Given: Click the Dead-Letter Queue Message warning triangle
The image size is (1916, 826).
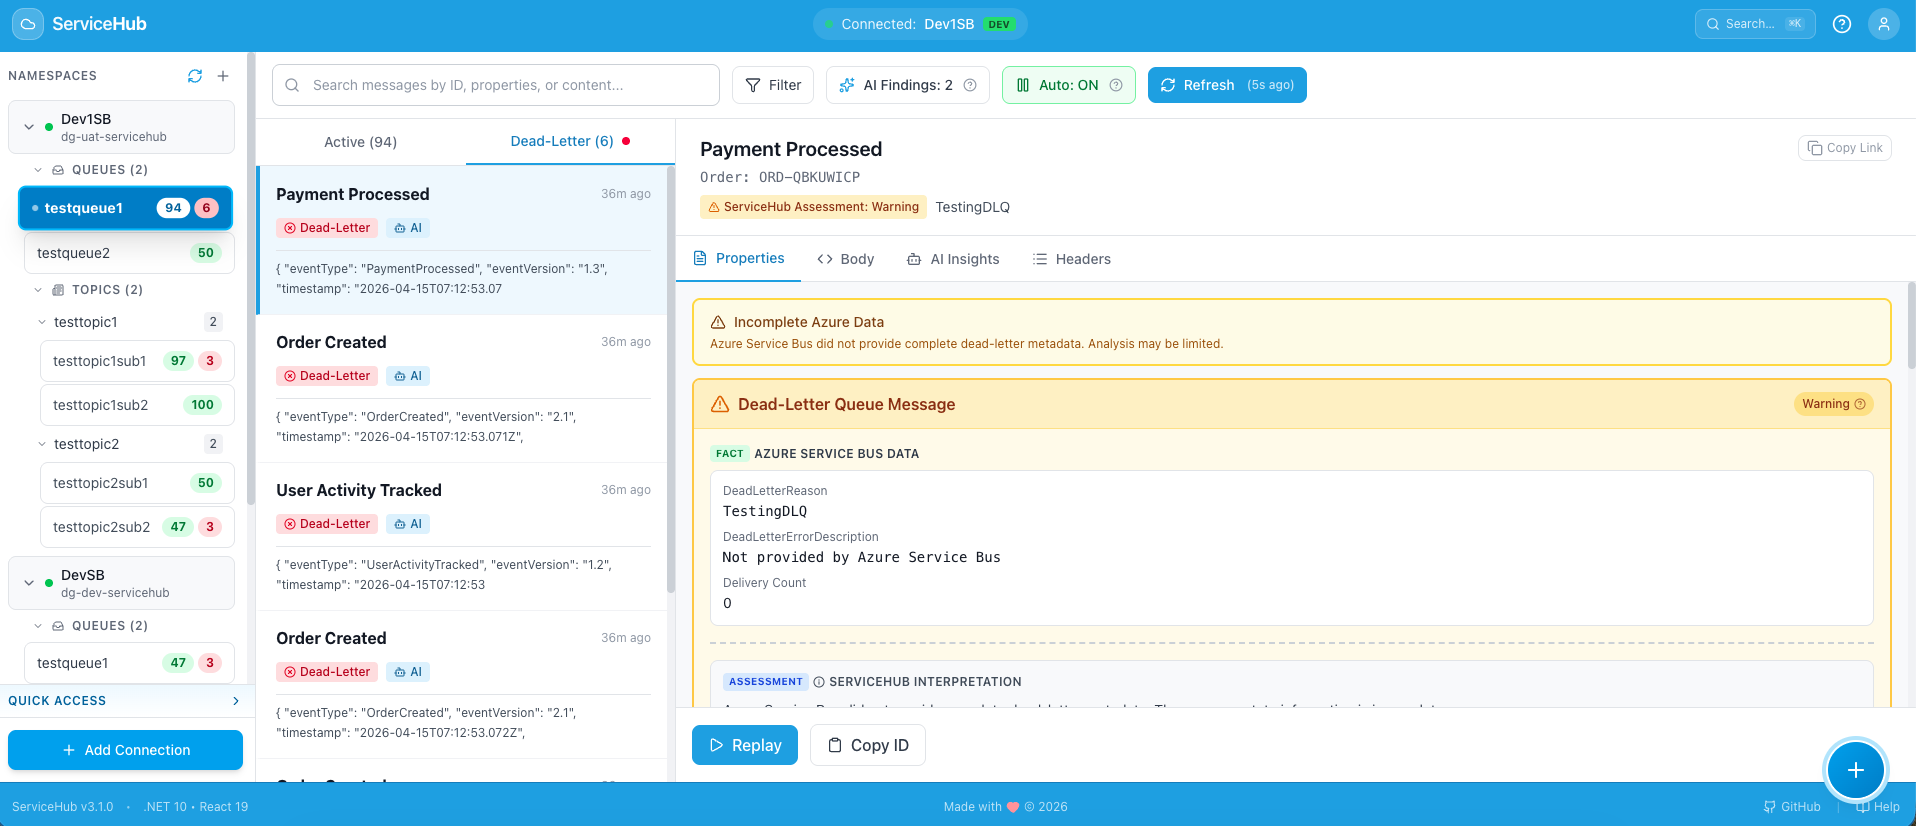Looking at the screenshot, I should [720, 404].
